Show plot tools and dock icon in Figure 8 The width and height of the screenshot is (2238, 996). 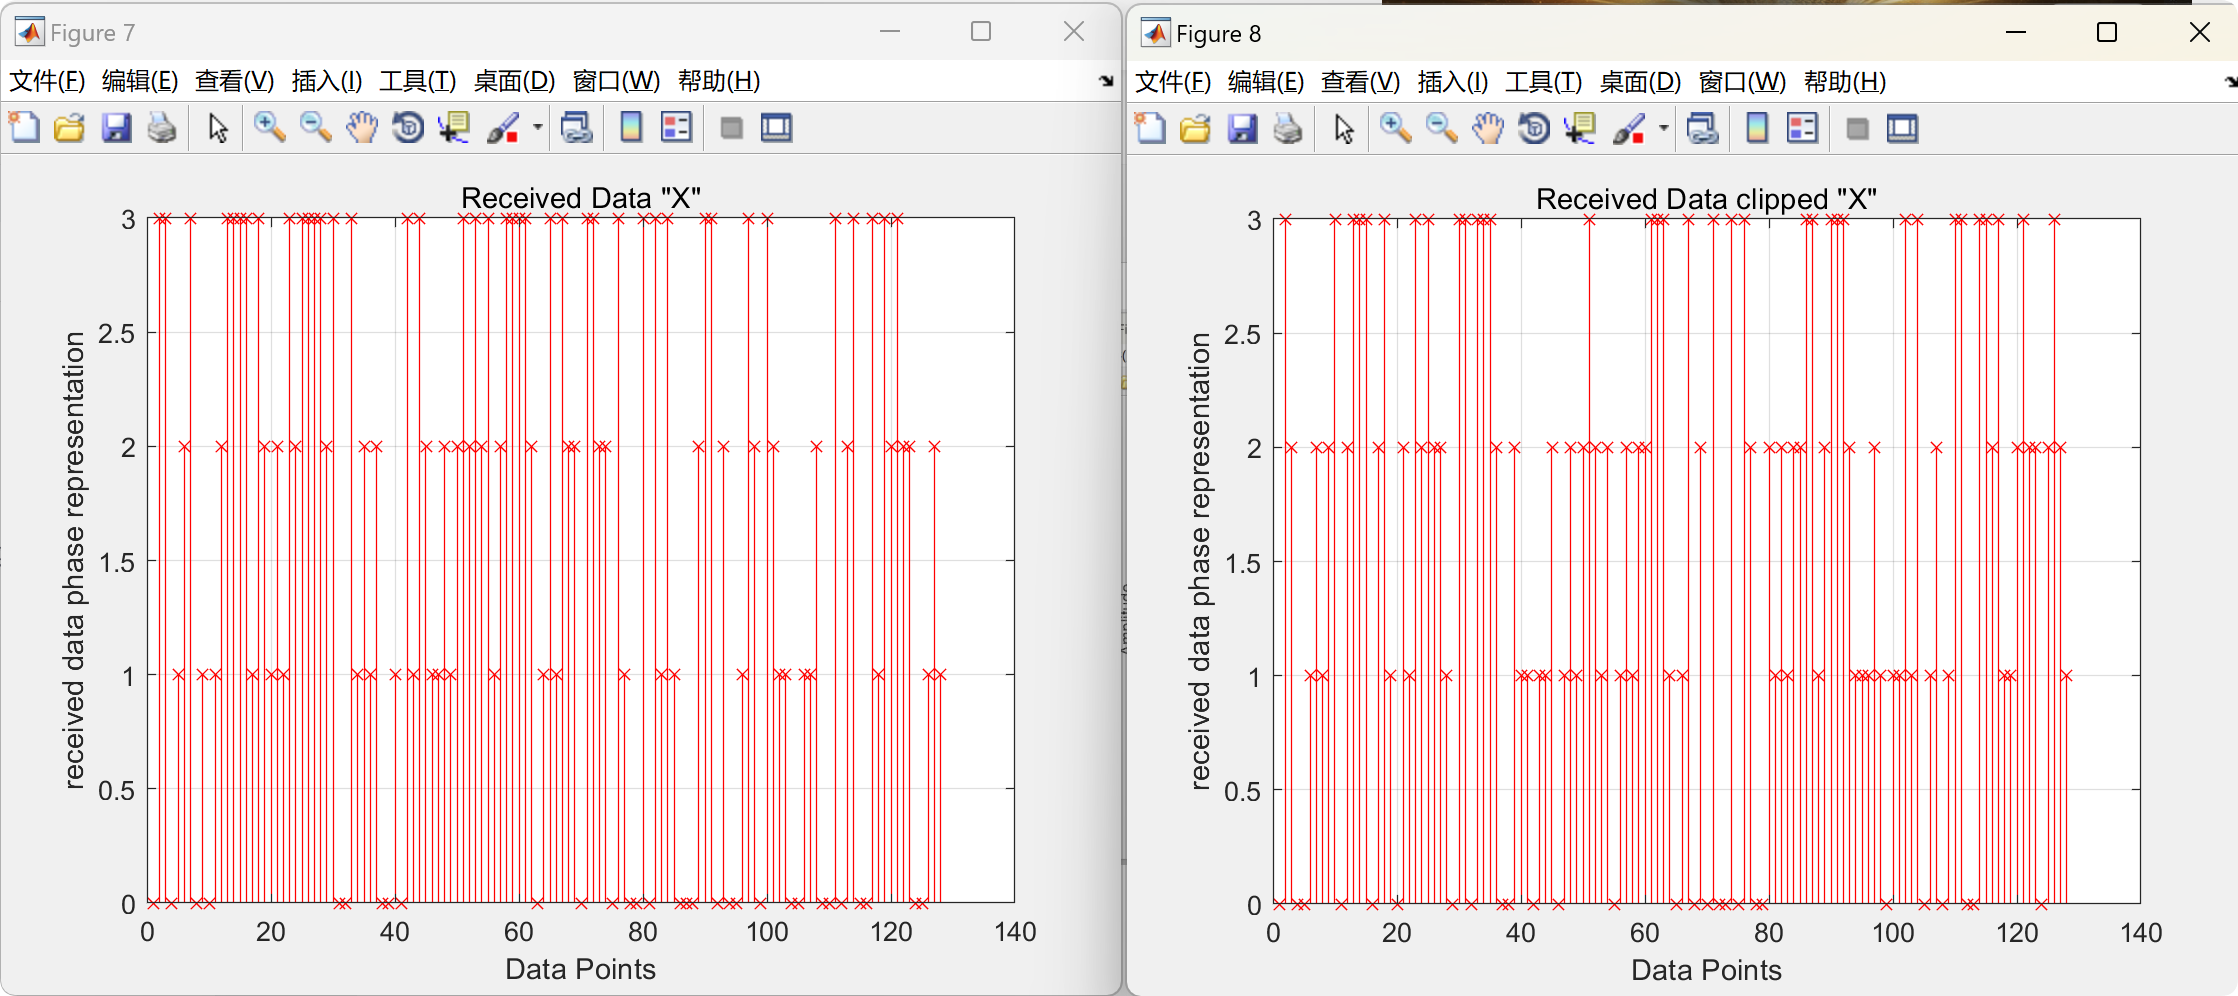click(x=1903, y=128)
